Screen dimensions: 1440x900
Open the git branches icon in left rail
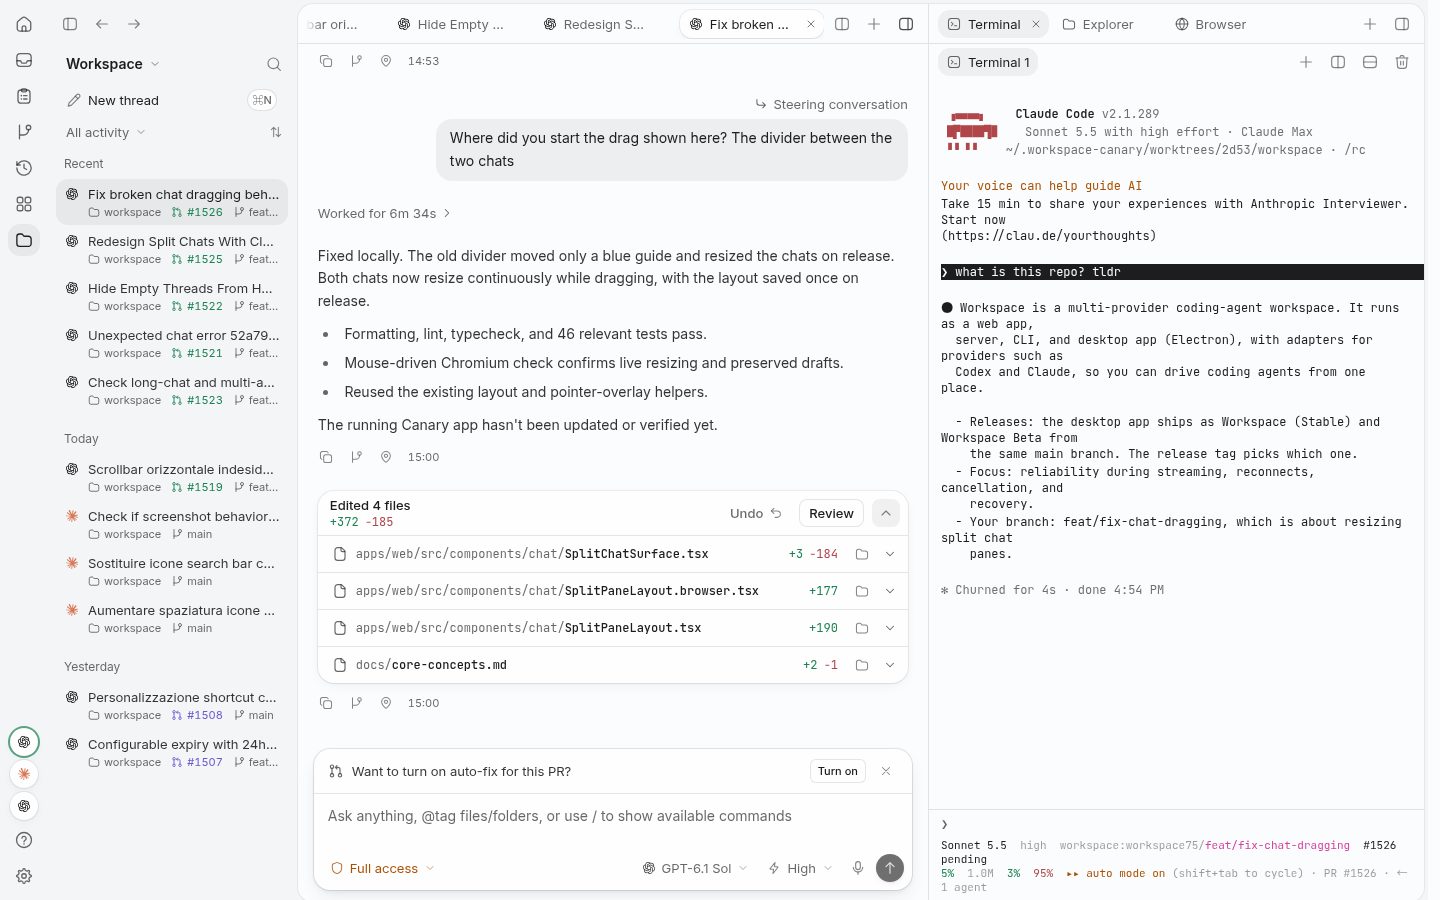click(x=24, y=132)
